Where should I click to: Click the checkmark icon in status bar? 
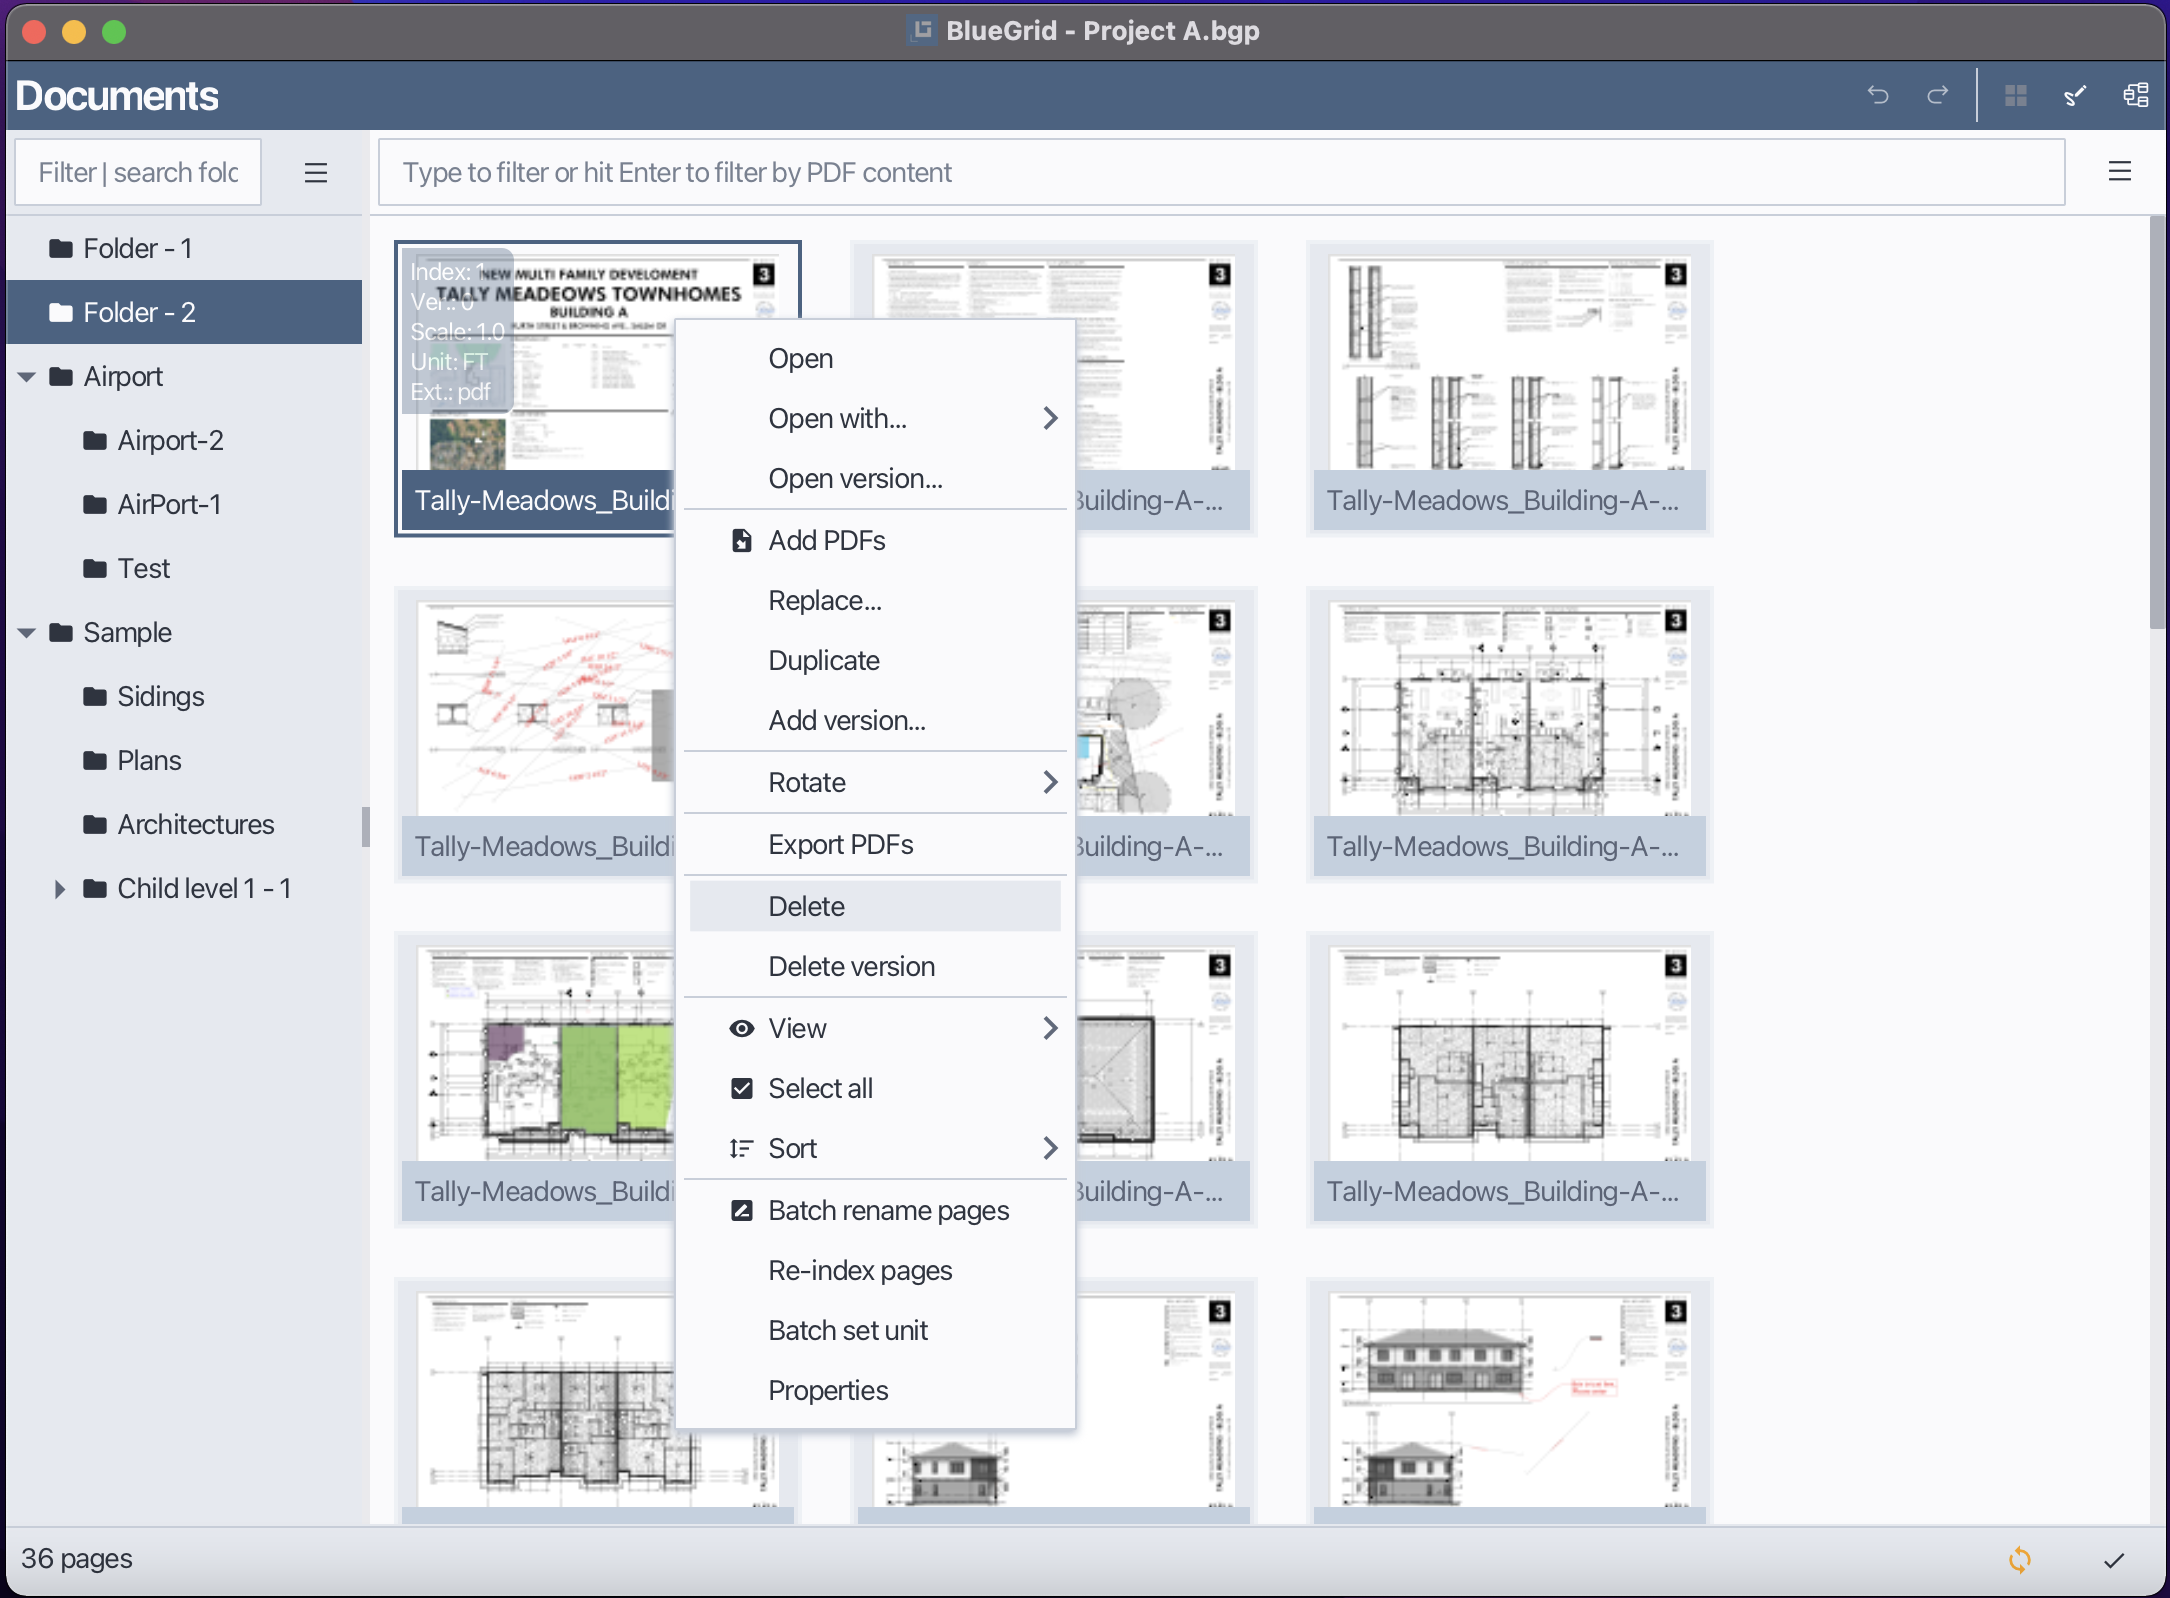(x=2113, y=1559)
